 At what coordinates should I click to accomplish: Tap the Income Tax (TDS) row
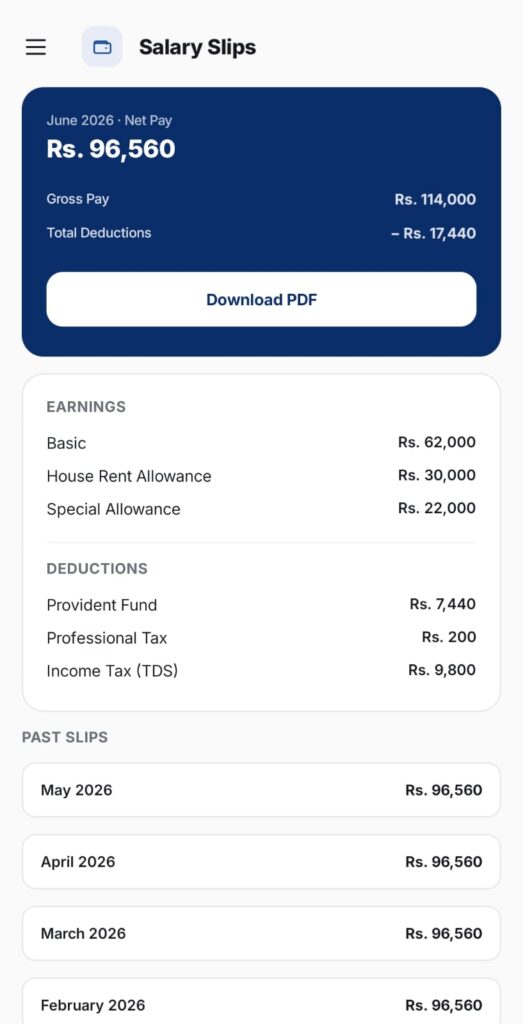(x=261, y=671)
